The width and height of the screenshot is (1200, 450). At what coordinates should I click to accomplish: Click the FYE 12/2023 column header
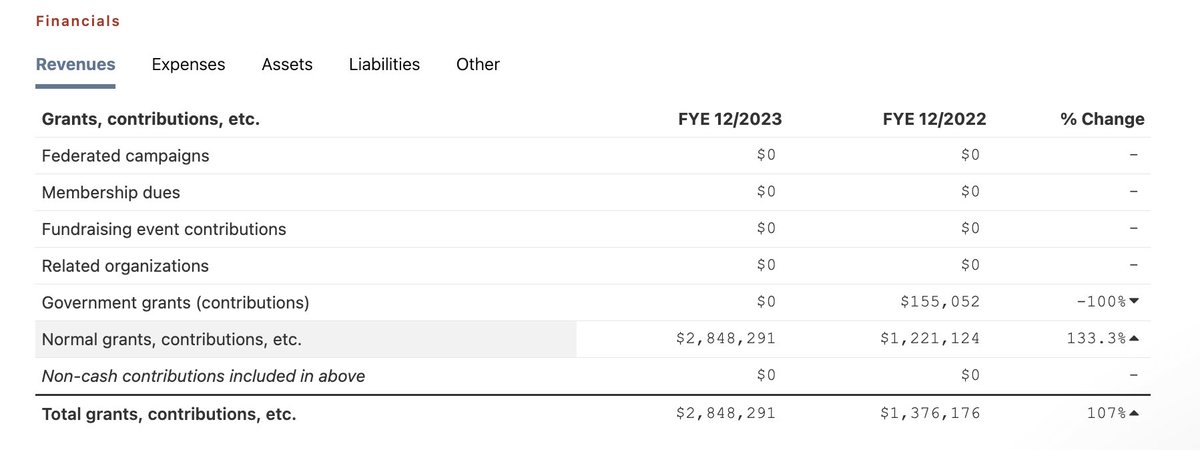coord(729,119)
